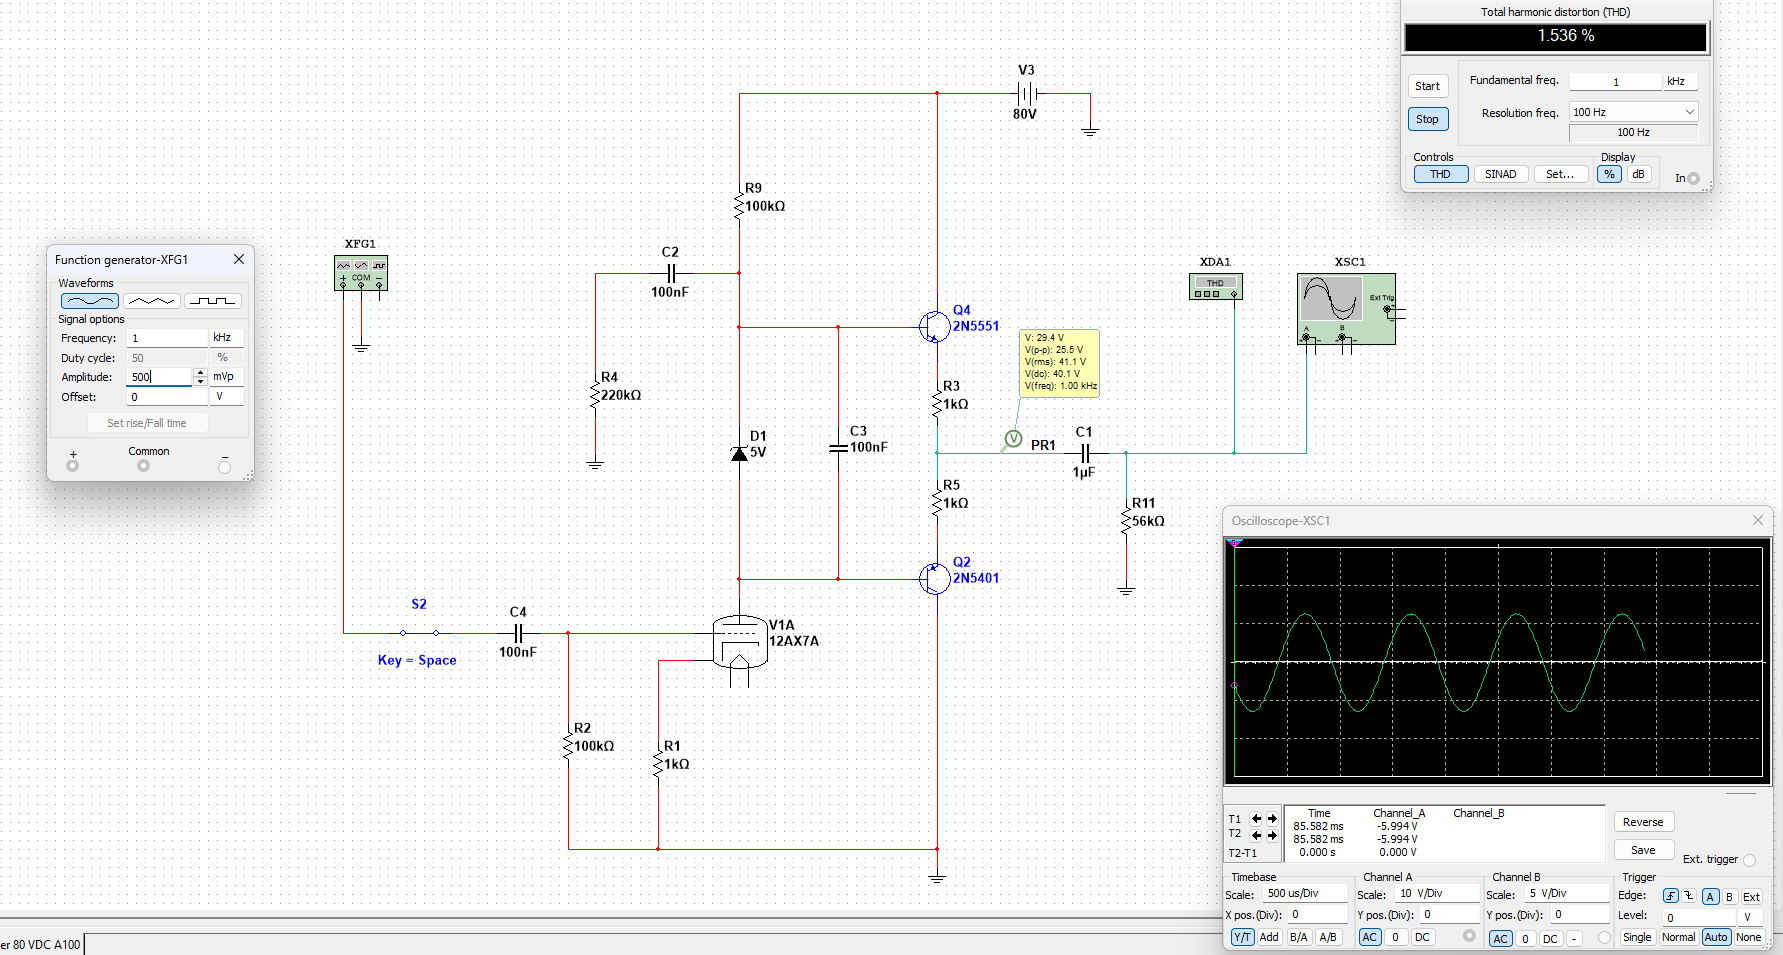Select the D1 5V zener diode
Screen dimensions: 1783x955
click(x=740, y=453)
